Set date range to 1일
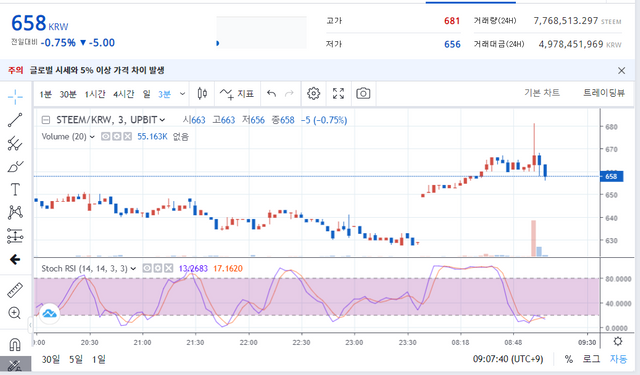Viewport: 640px width, 375px height. click(x=98, y=359)
